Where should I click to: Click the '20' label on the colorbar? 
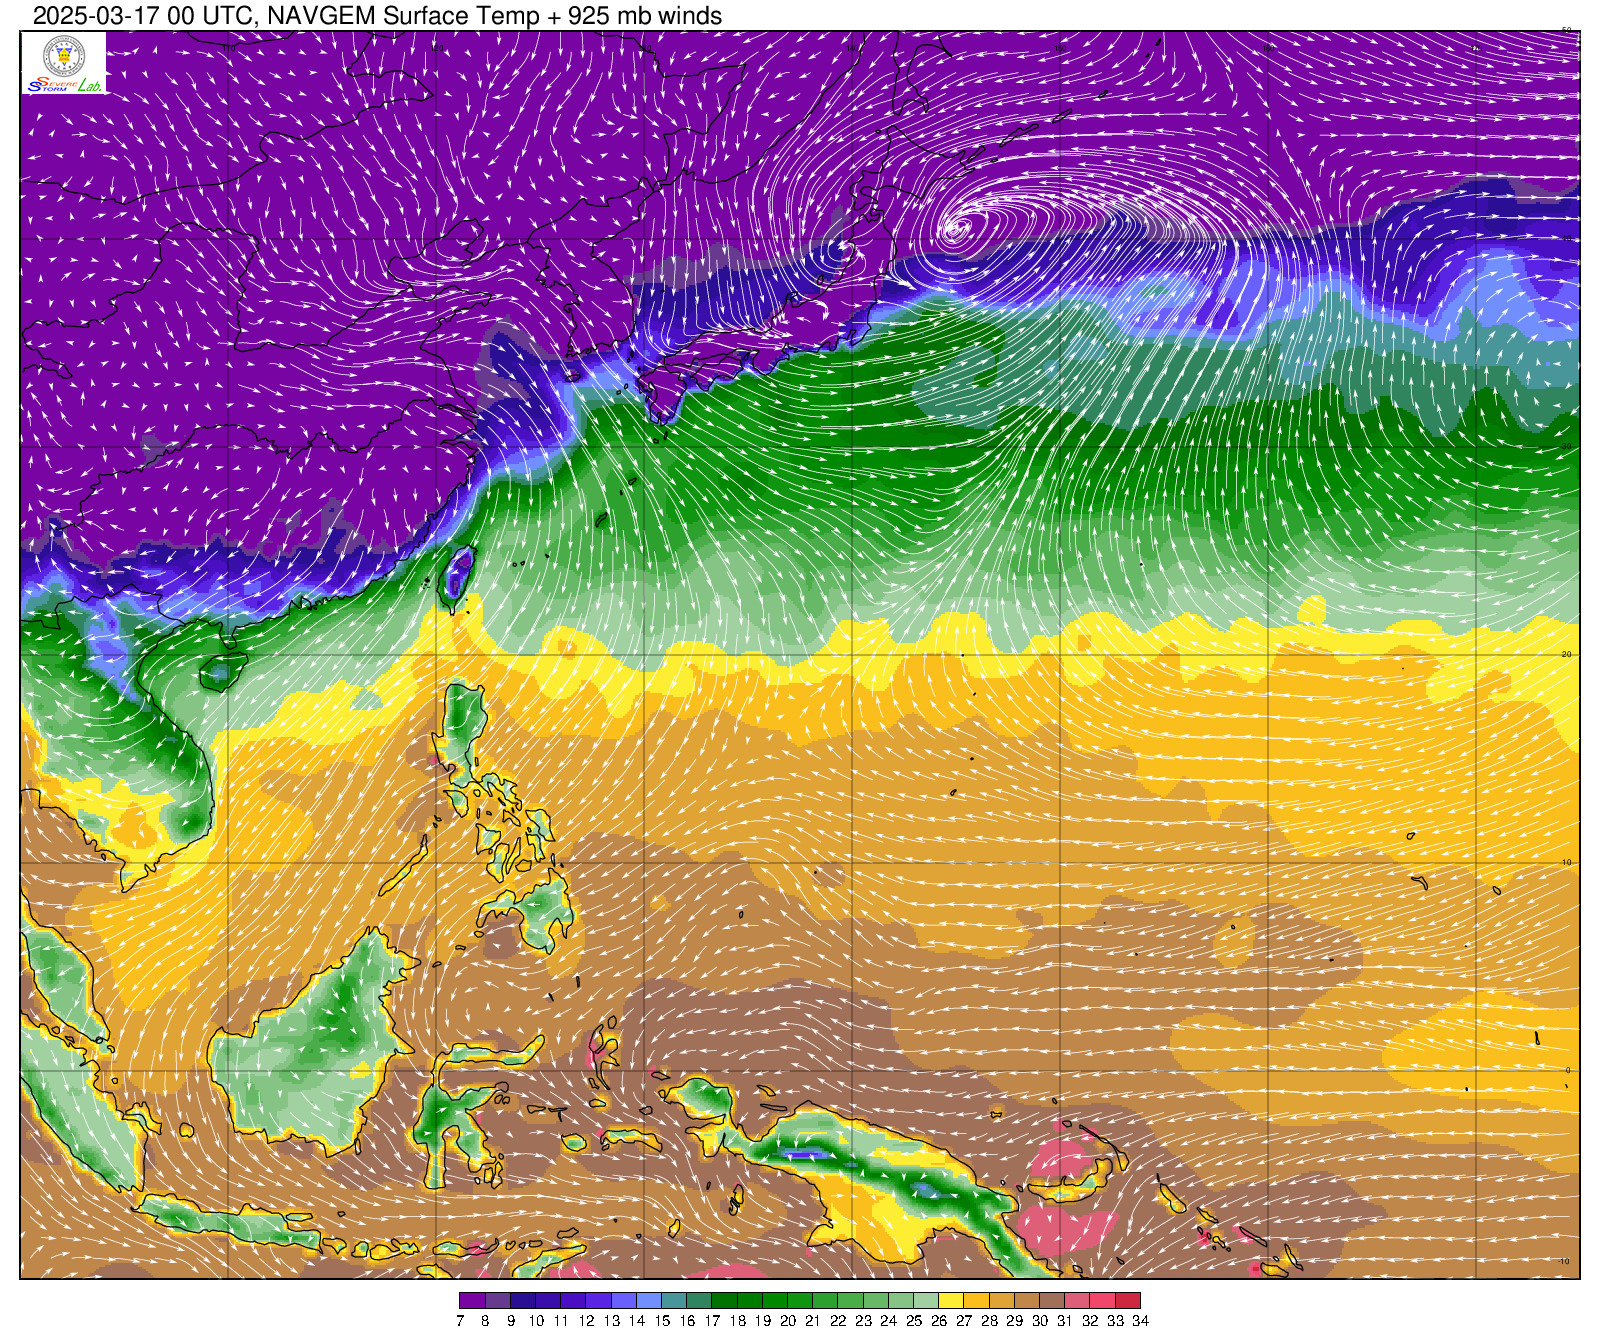788,1321
